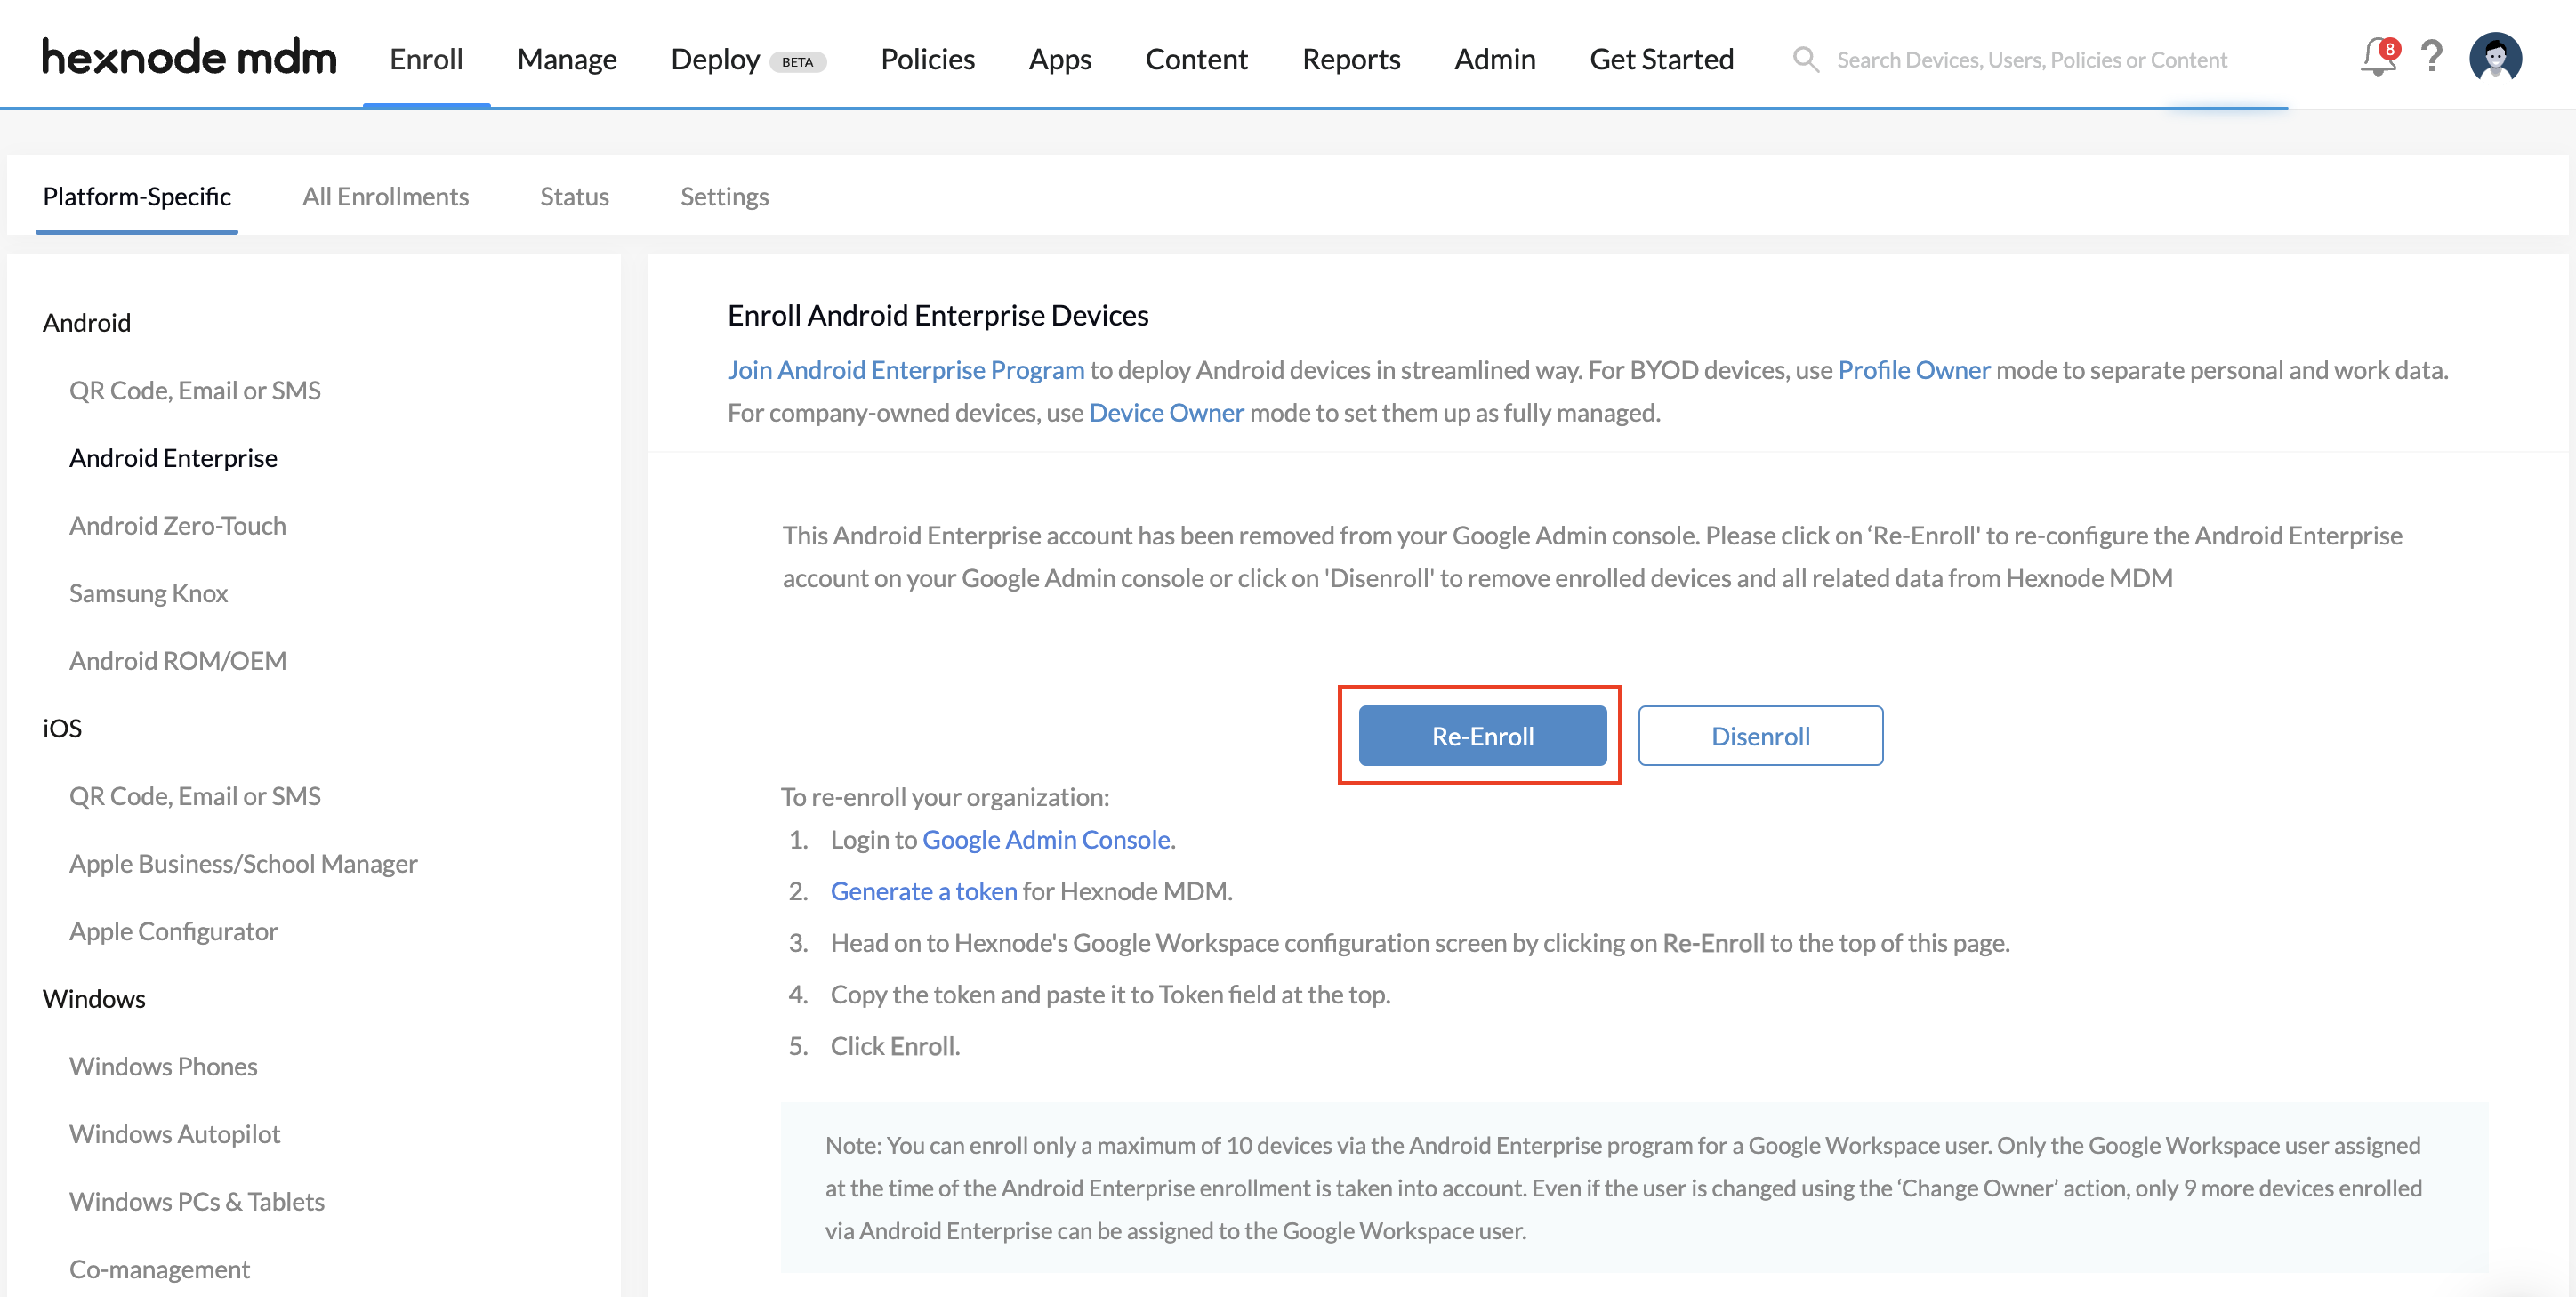This screenshot has width=2576, height=1297.
Task: Open the Manage top menu
Action: coord(567,59)
